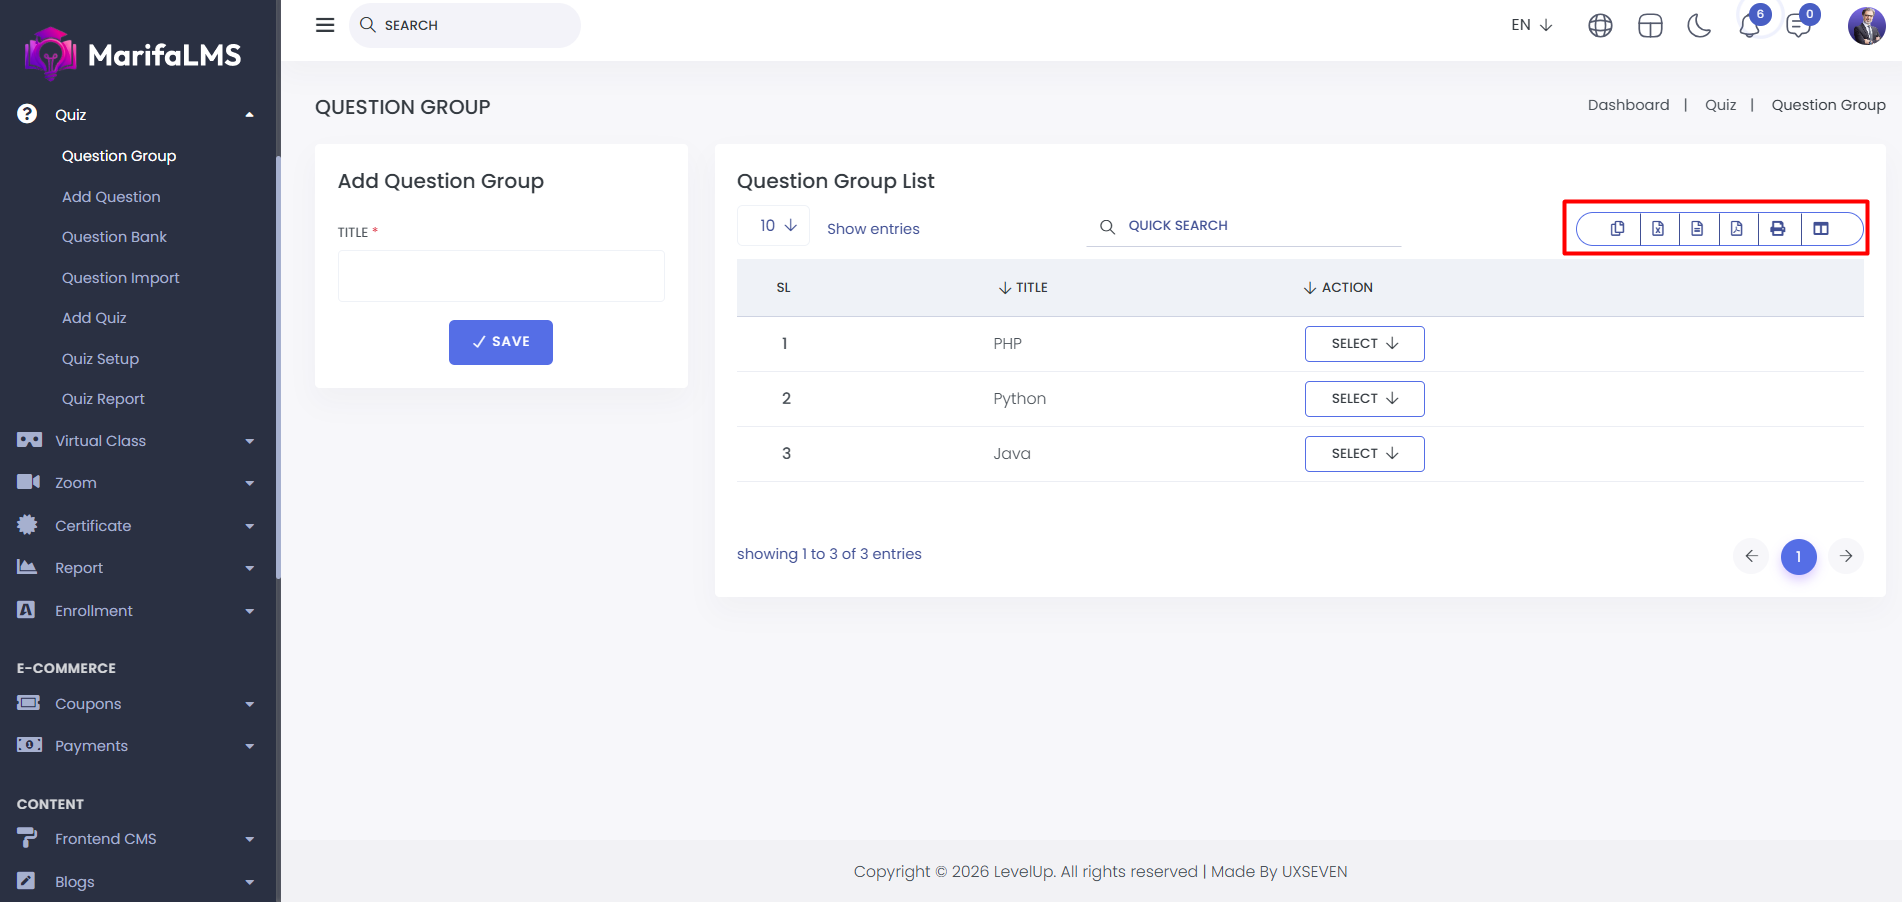The image size is (1902, 902).
Task: Export the list as PDF file
Action: (1737, 229)
